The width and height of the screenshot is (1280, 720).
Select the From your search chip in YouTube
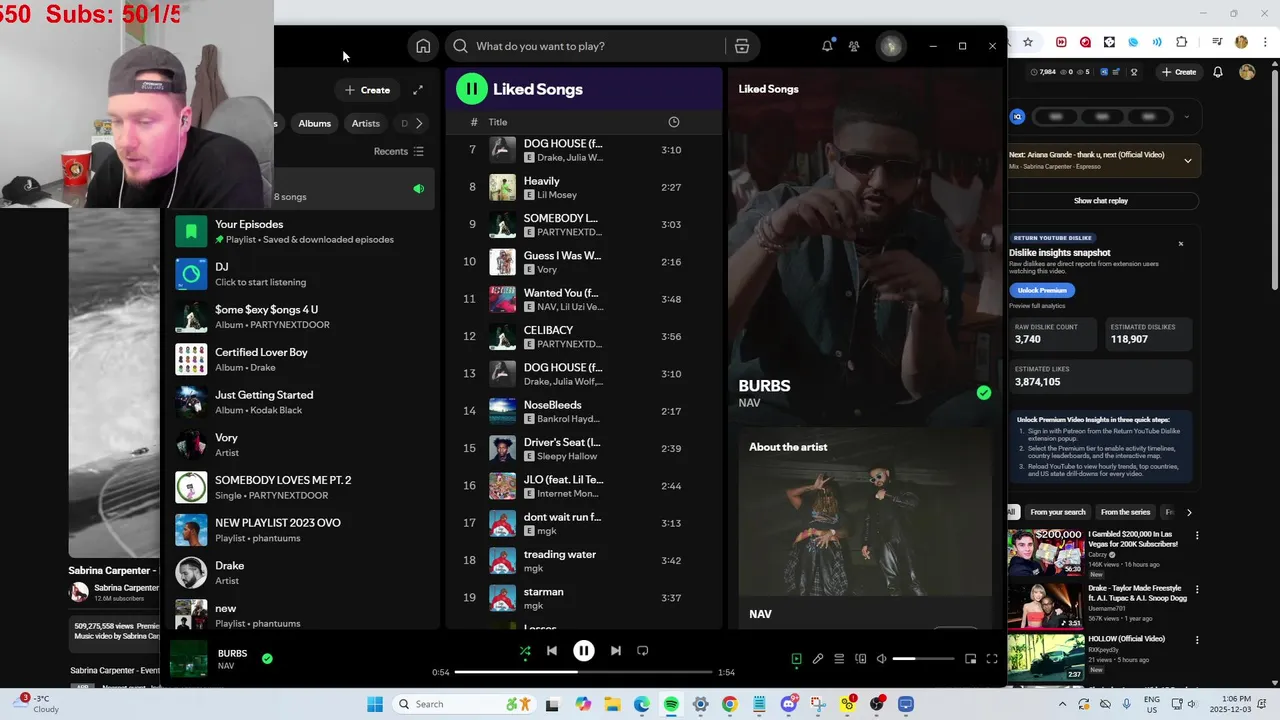1057,512
